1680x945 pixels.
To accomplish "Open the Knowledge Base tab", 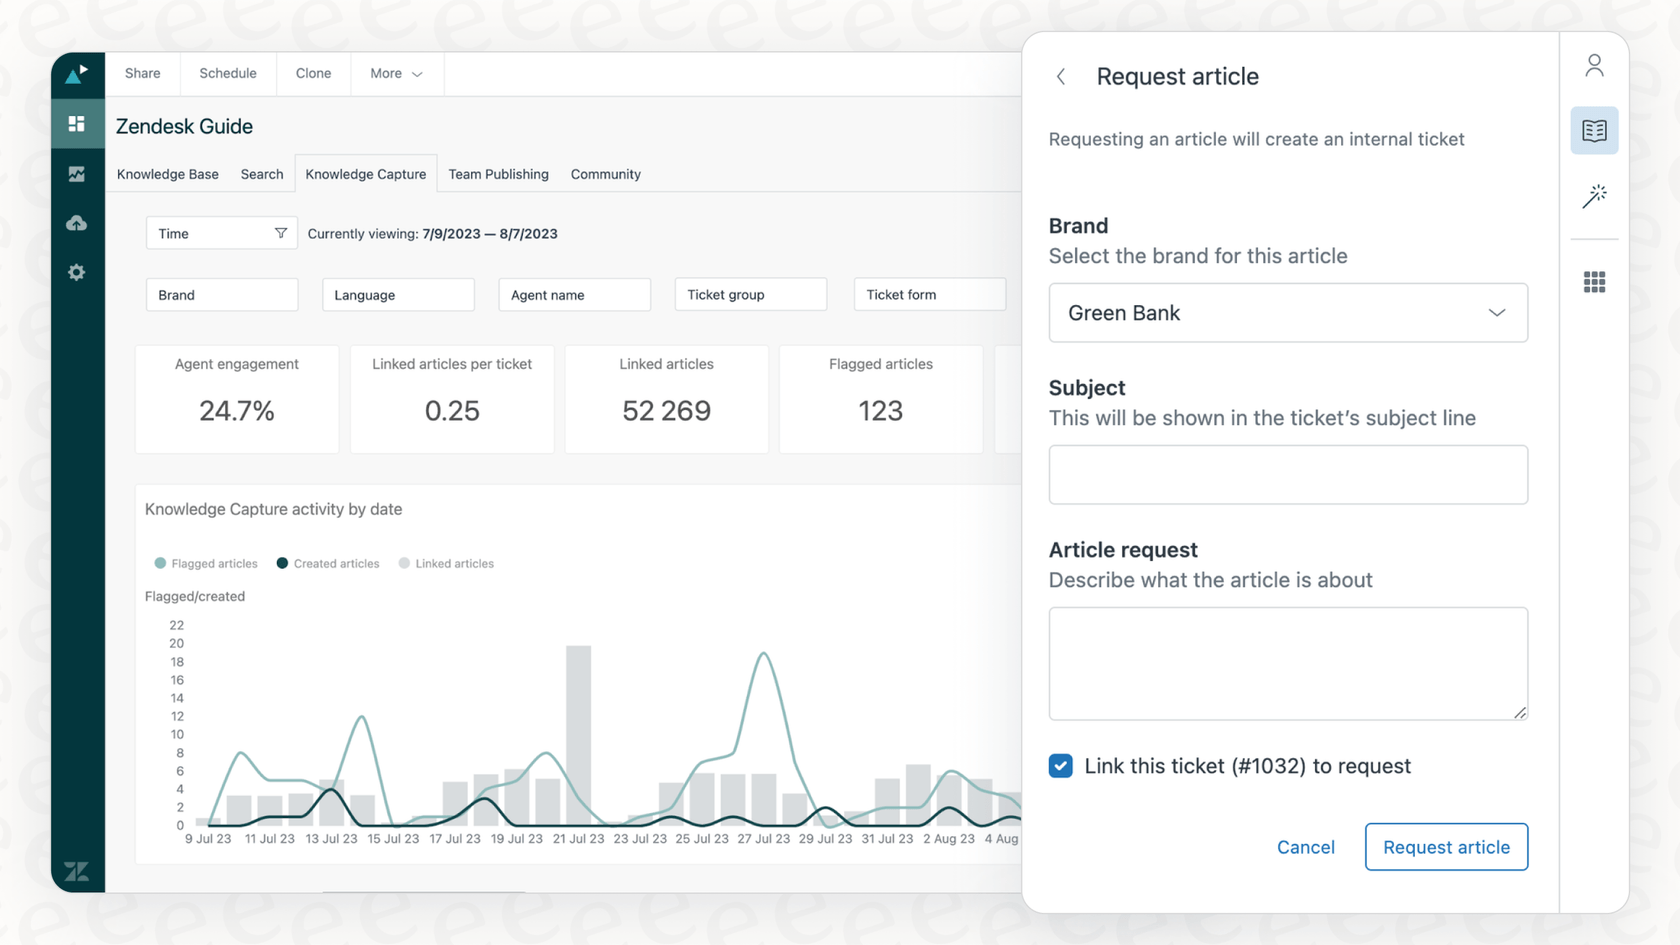I will coord(167,174).
